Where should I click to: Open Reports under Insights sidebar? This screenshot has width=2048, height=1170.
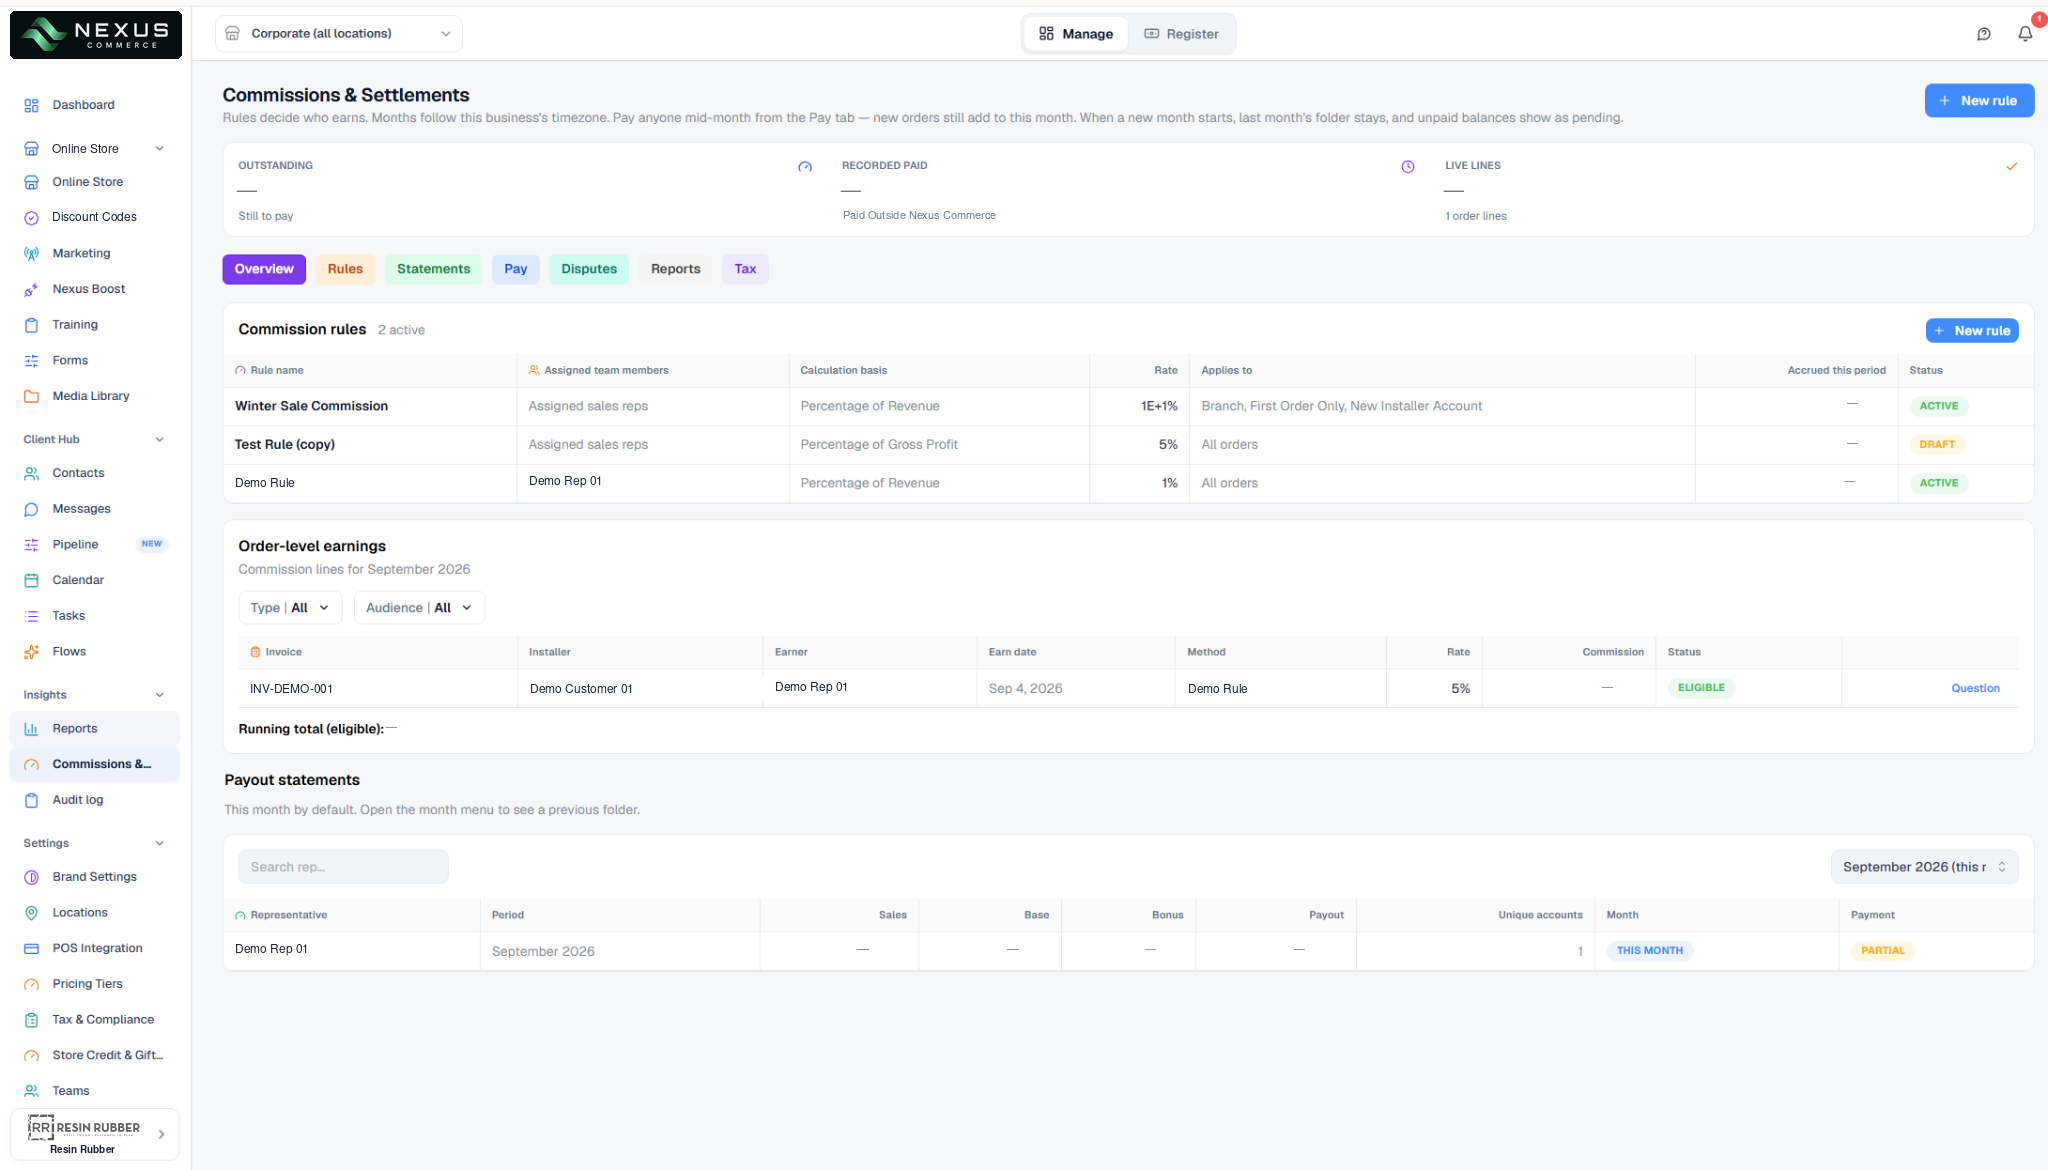[x=95, y=729]
